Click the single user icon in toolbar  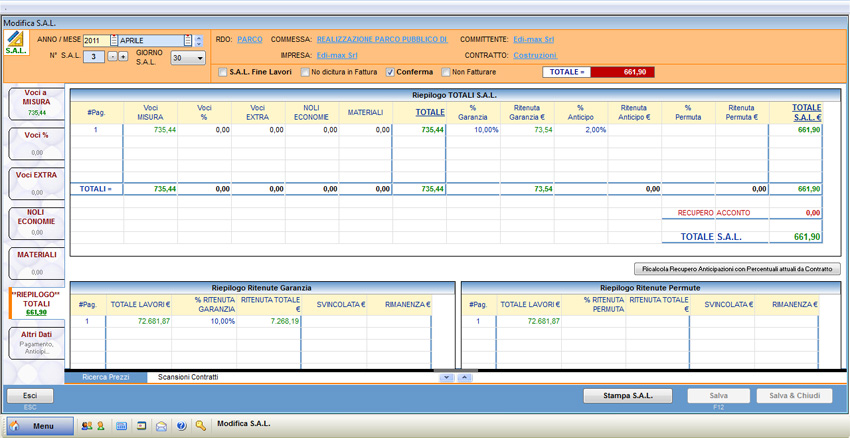[100, 426]
